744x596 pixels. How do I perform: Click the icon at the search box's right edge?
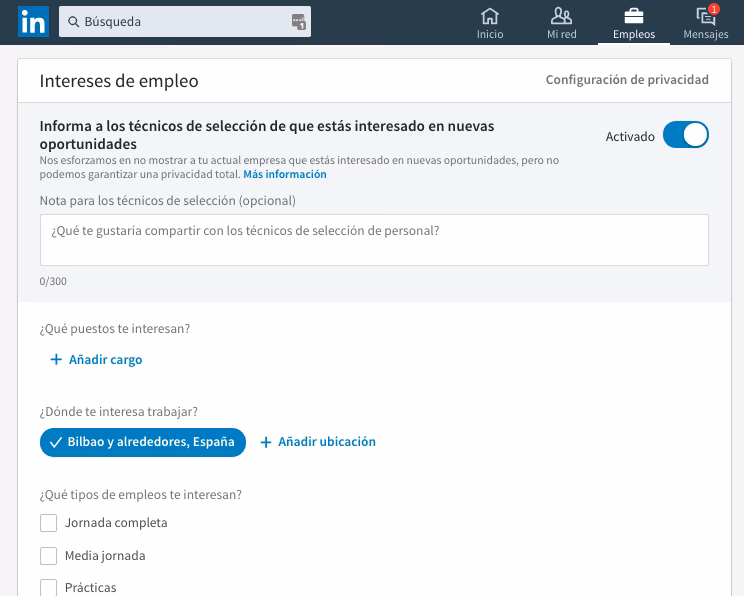pos(298,21)
